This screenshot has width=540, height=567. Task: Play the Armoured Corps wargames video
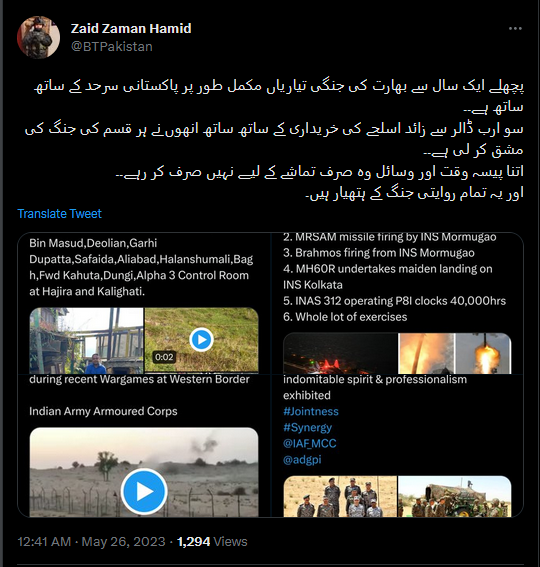pos(144,491)
